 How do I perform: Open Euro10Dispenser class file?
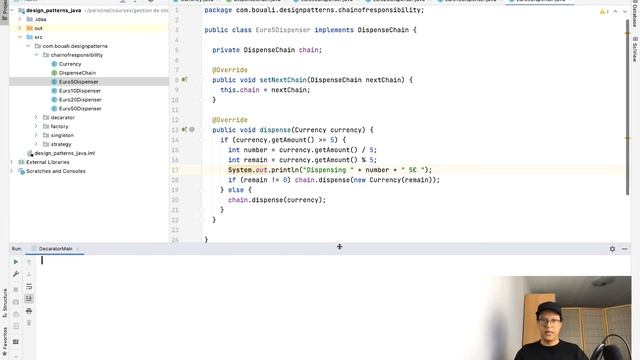80,91
